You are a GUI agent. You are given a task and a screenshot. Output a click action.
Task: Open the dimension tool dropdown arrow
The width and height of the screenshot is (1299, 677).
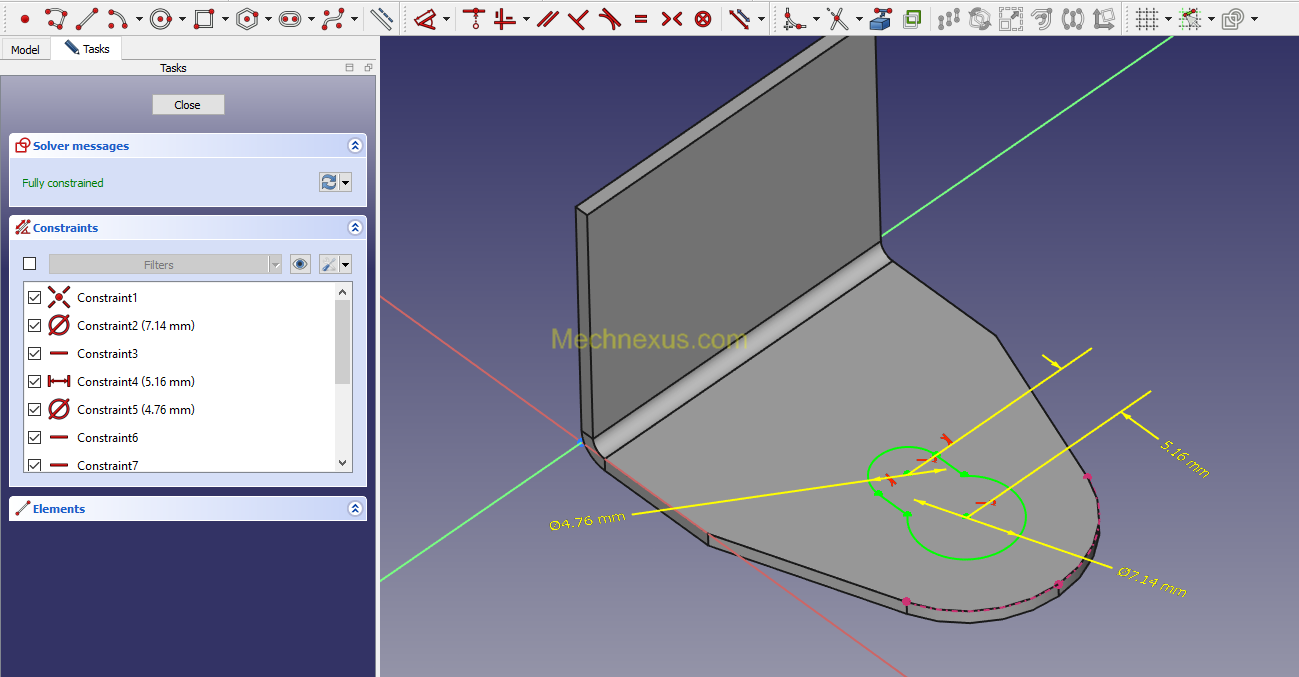447,19
